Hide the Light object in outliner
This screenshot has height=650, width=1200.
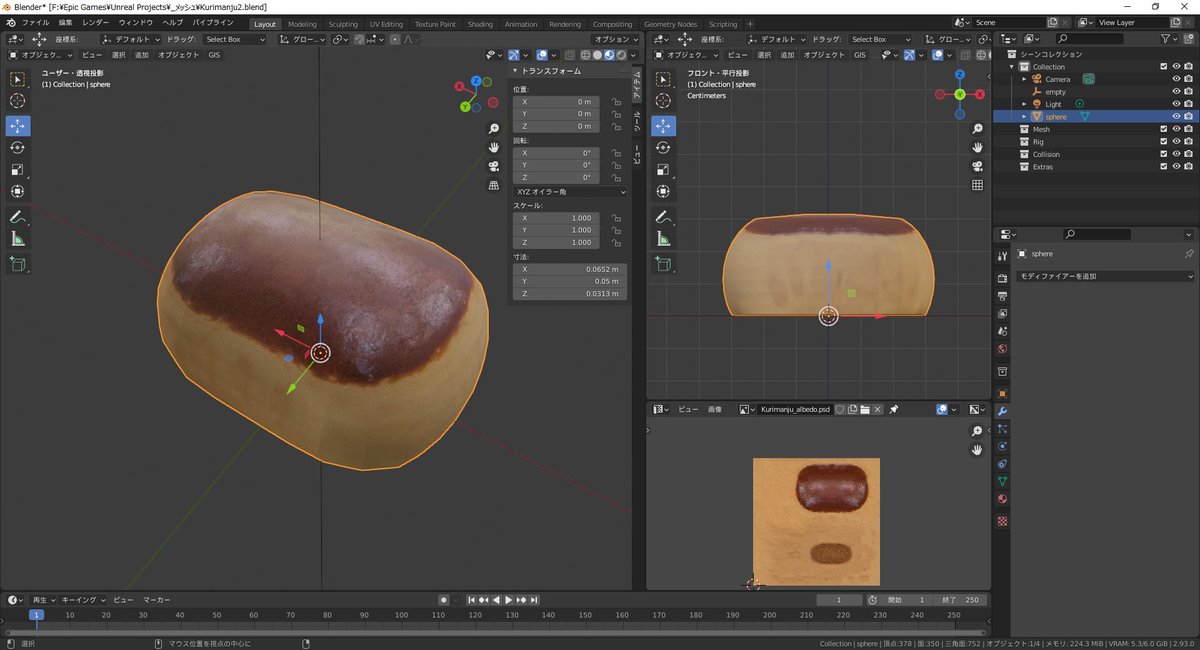[x=1176, y=104]
